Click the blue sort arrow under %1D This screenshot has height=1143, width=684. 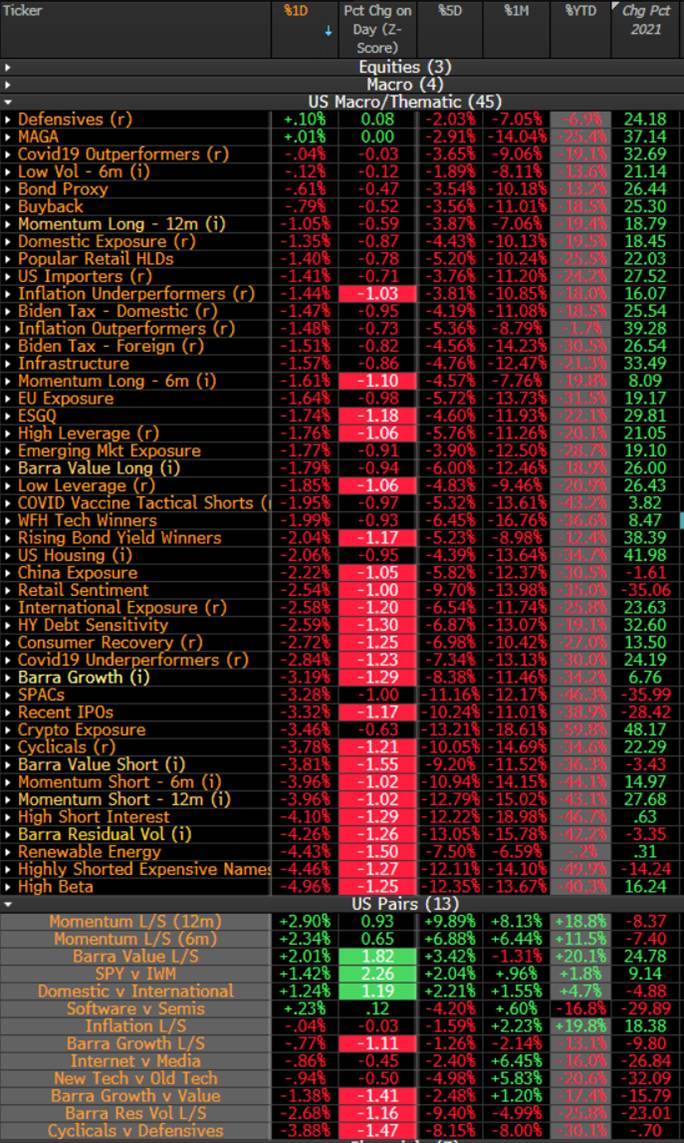point(329,31)
